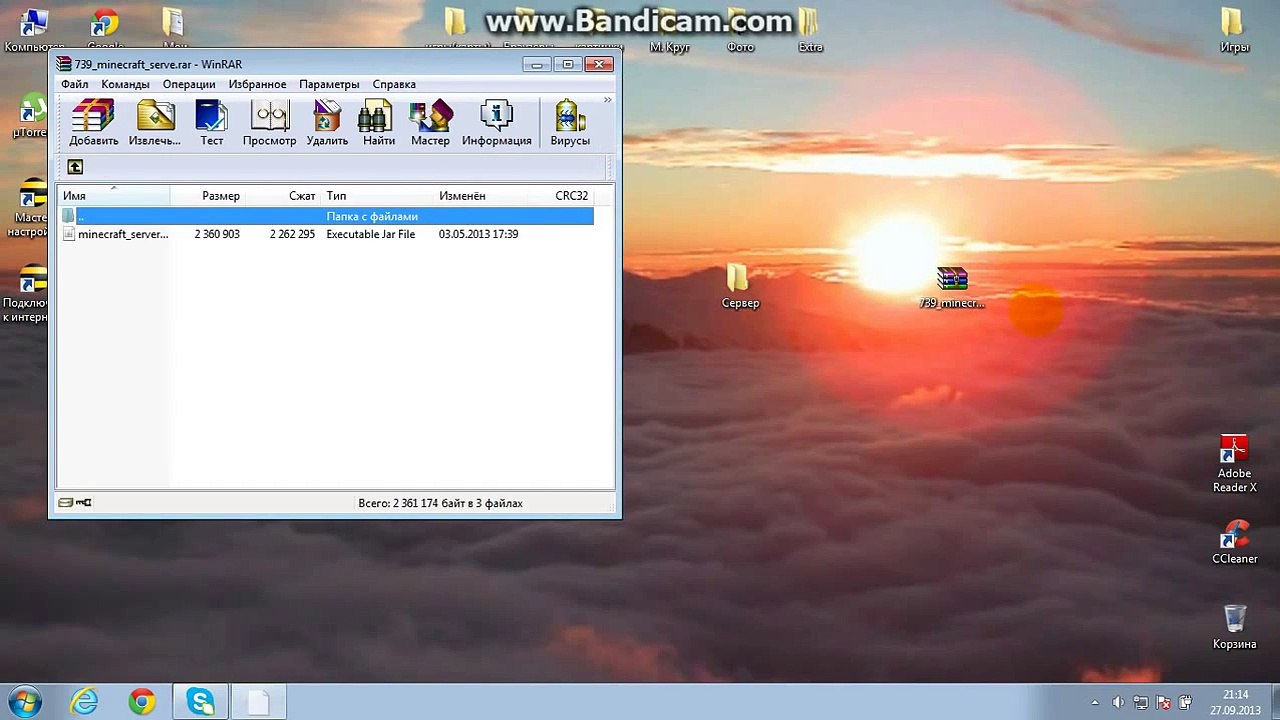Select the Подключение к интернету desktop shortcut
Image resolution: width=1280 pixels, height=720 pixels.
(x=27, y=295)
